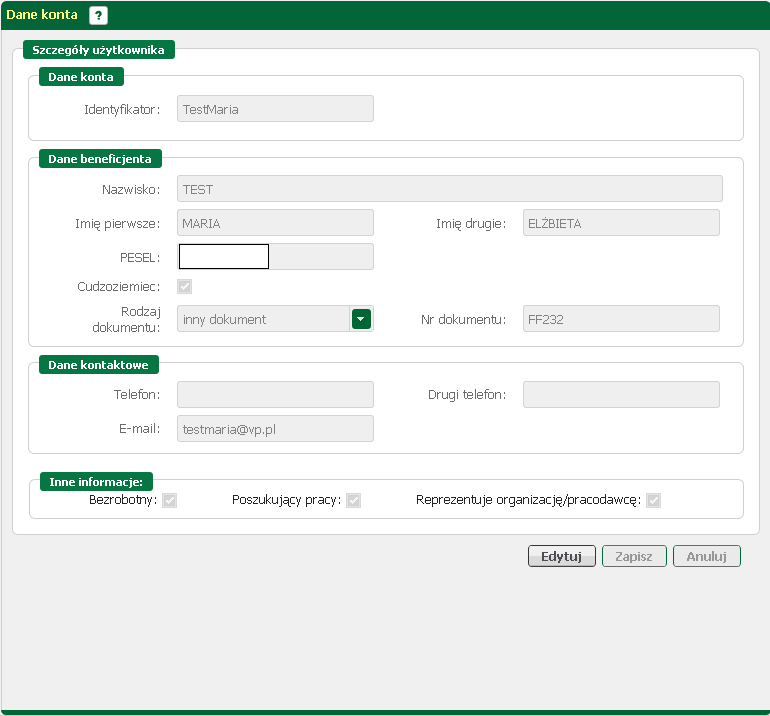Screen dimensions: 770x716
Task: Click the Zapisz button
Action: [634, 556]
